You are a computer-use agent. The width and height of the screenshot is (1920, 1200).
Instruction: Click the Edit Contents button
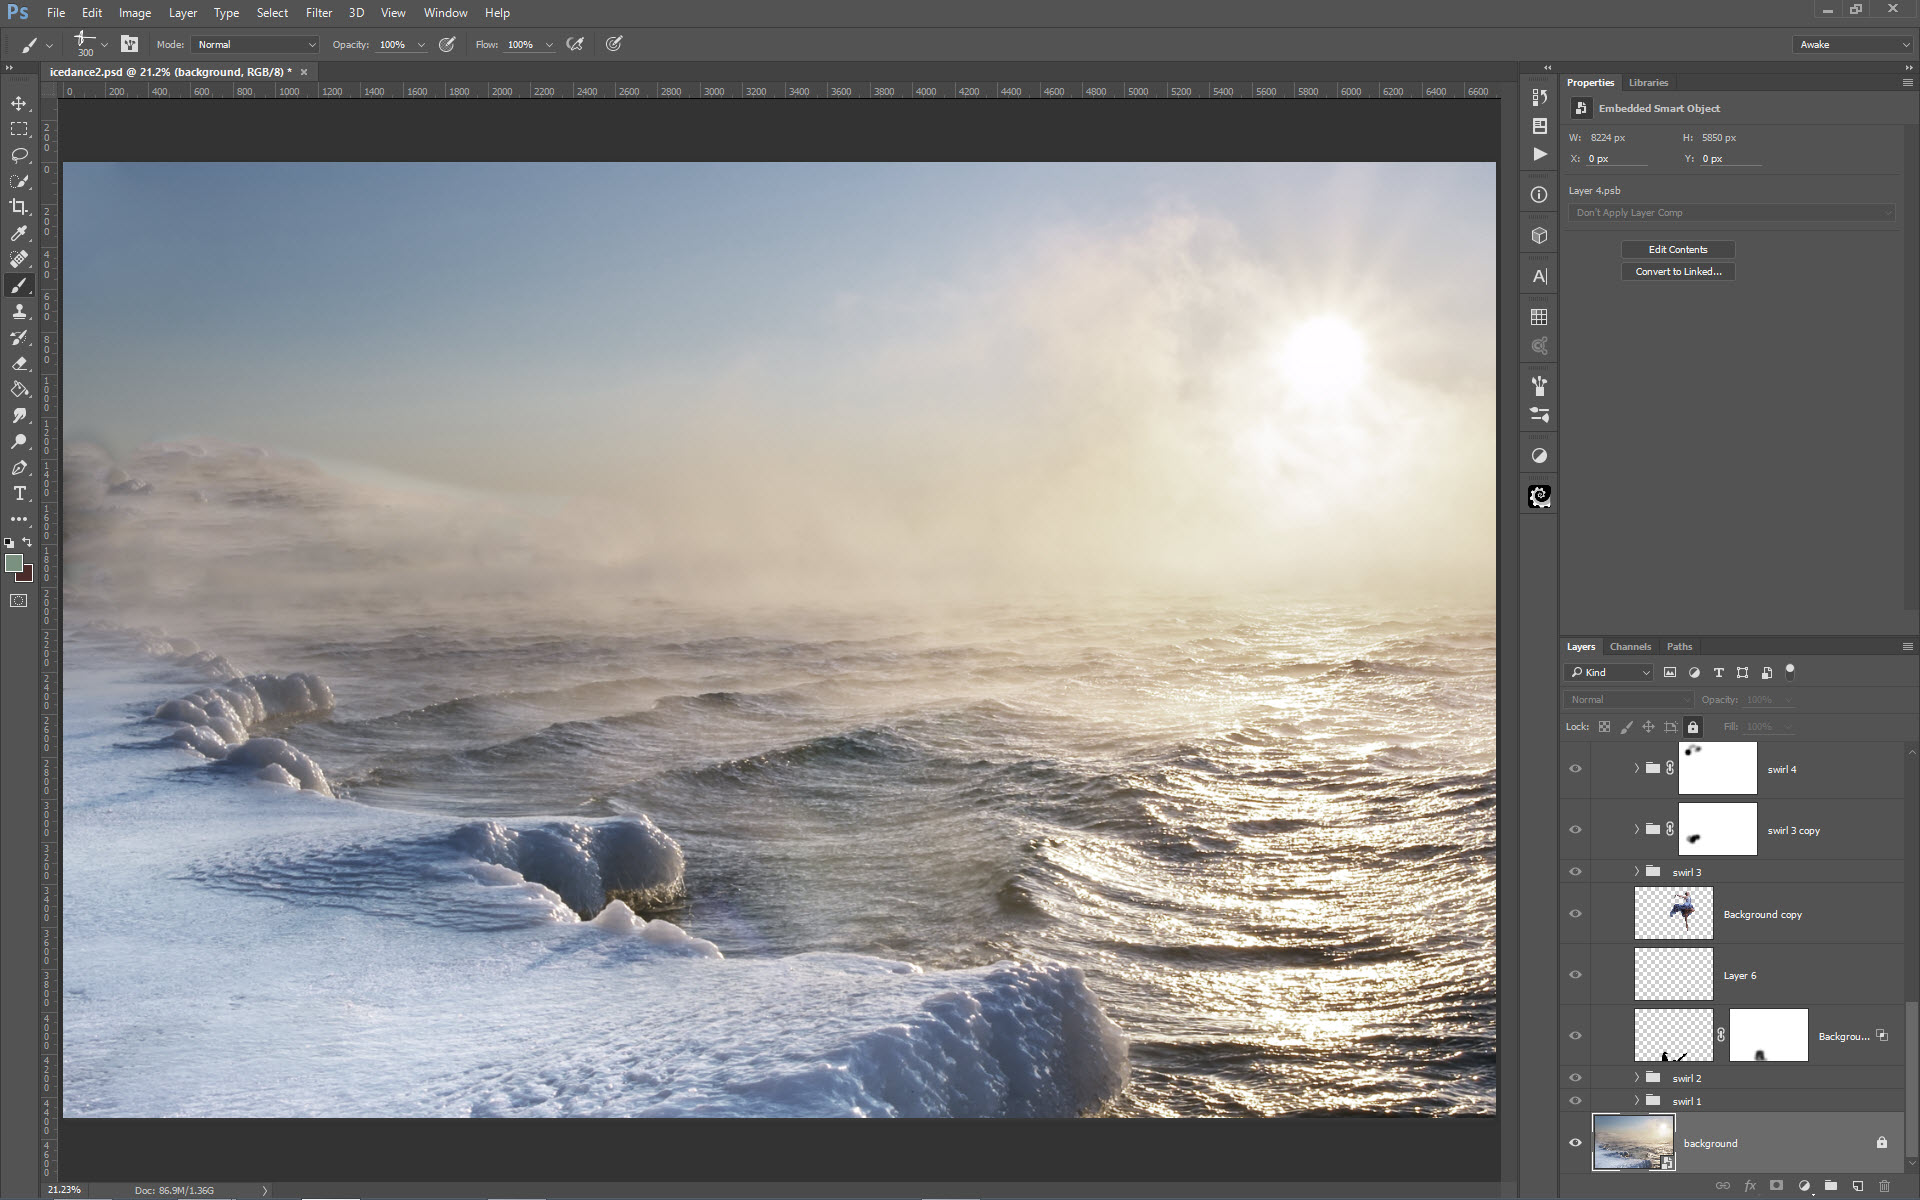coord(1677,250)
